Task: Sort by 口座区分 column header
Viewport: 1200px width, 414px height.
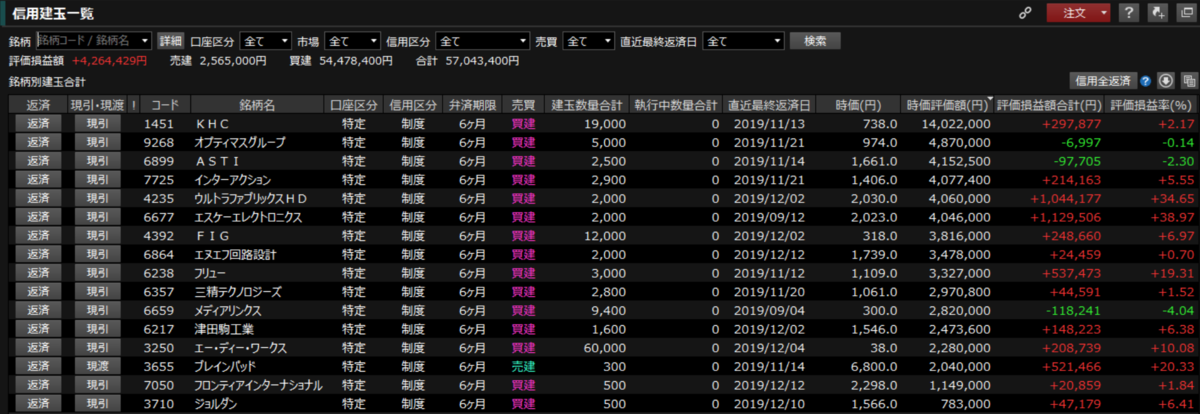Action: click(353, 105)
